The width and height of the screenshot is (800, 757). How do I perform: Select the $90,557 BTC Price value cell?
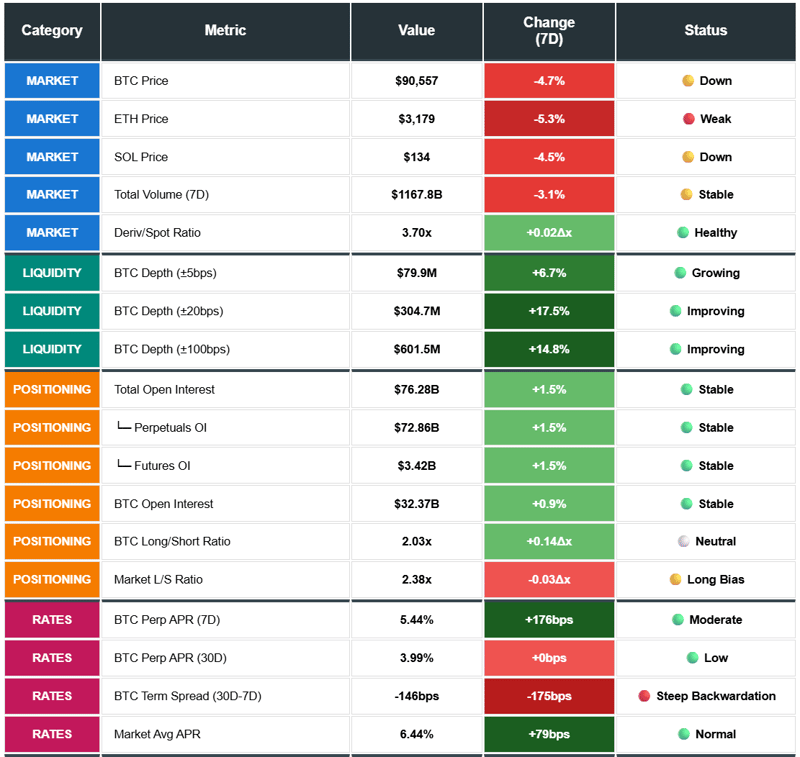416,81
